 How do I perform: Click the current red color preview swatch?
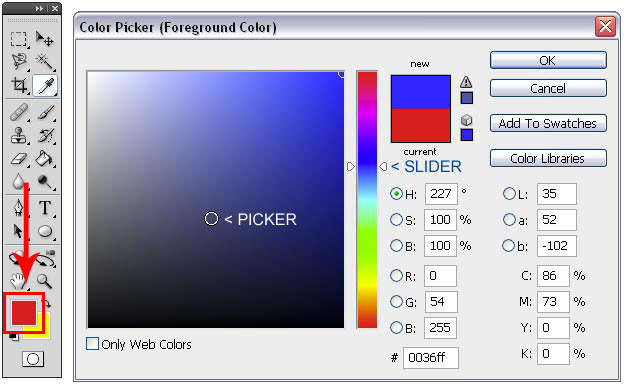[421, 125]
